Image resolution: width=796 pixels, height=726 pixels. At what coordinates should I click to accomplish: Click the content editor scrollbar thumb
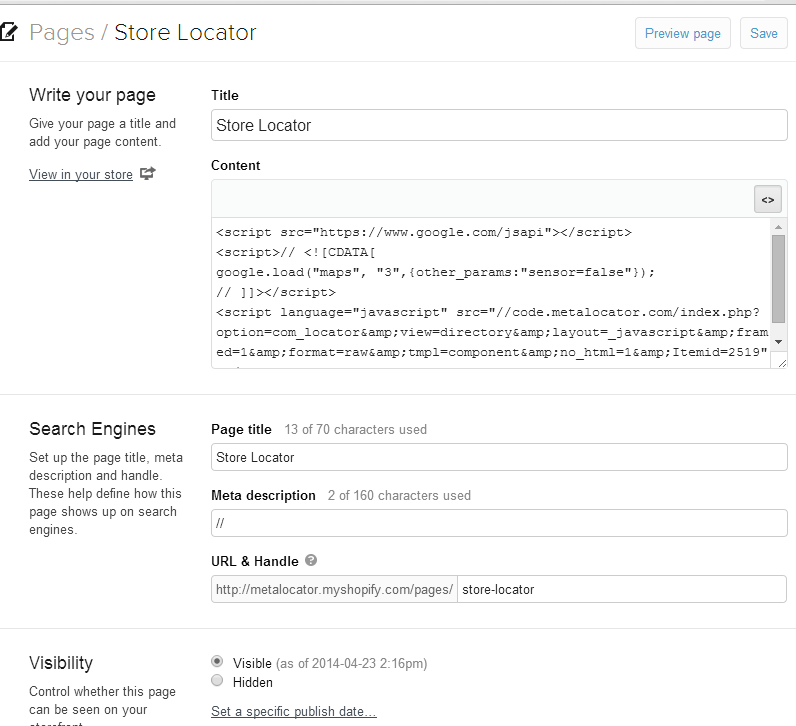(x=778, y=279)
